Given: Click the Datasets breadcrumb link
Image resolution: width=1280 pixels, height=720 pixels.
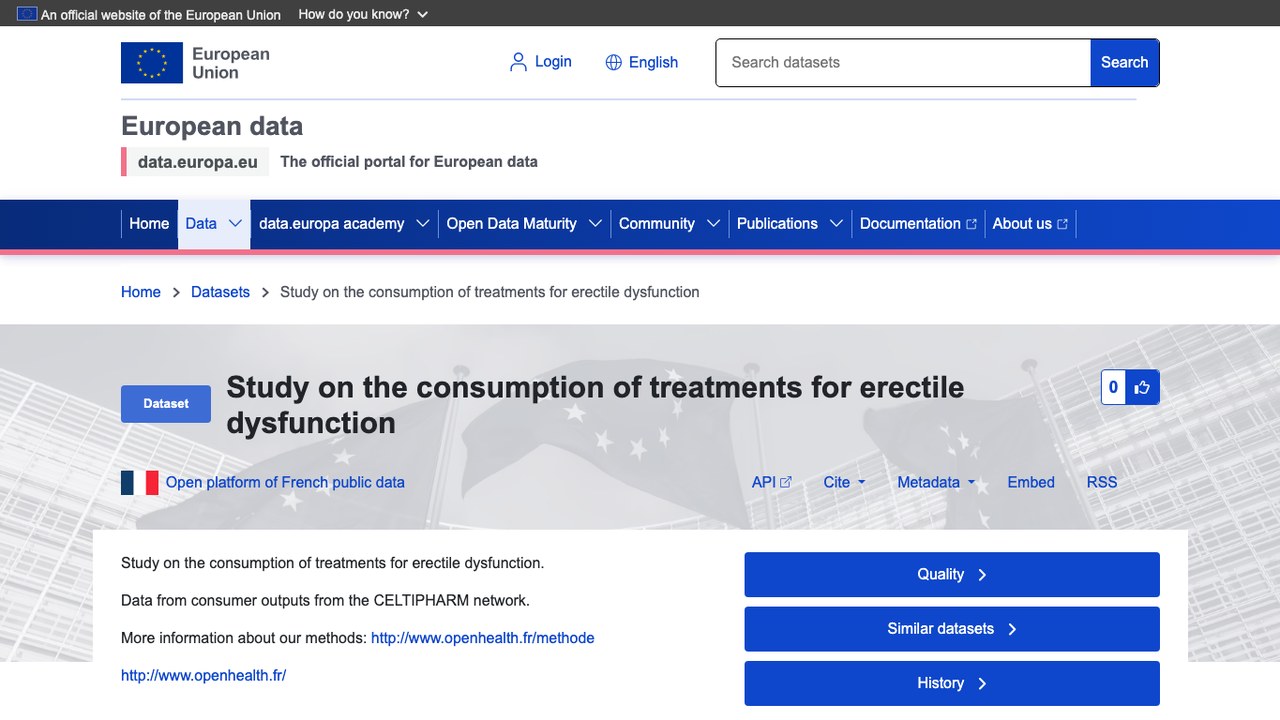Looking at the screenshot, I should [x=220, y=292].
